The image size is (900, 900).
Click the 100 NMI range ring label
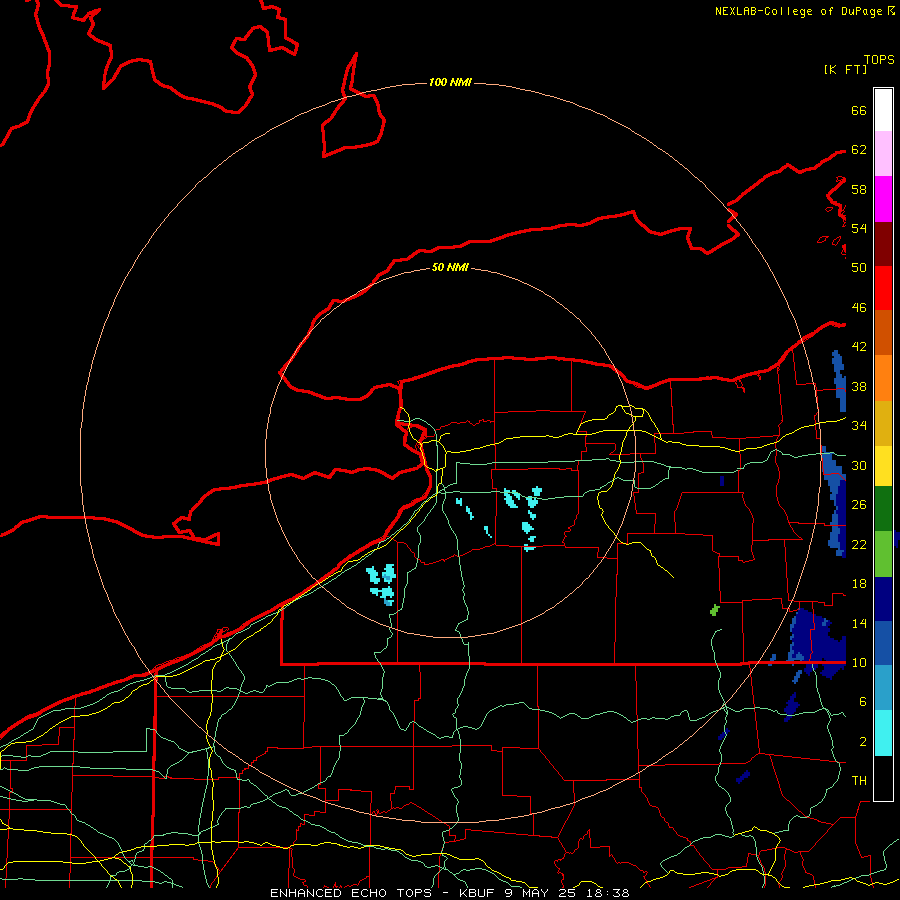pyautogui.click(x=450, y=82)
